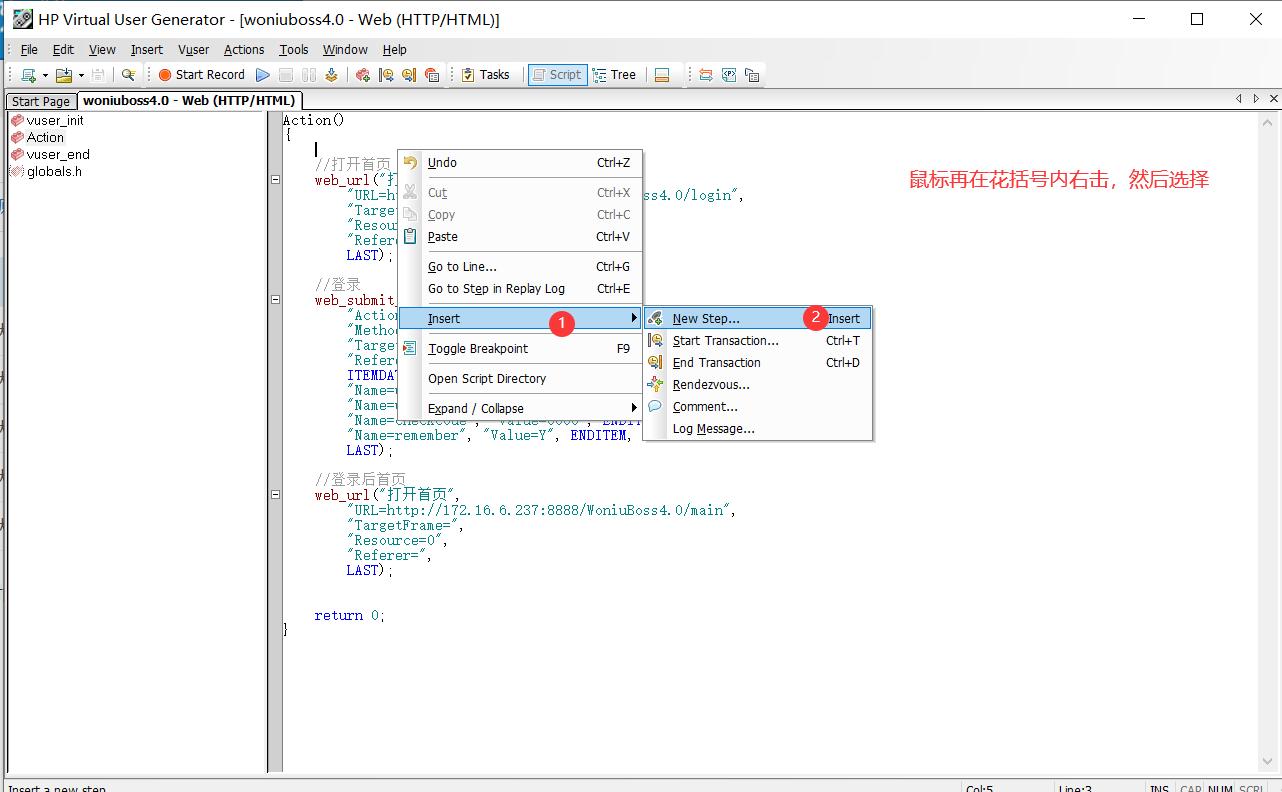Screen dimensions: 1282x792
Task: Click the Stop replay square icon
Action: coord(286,75)
